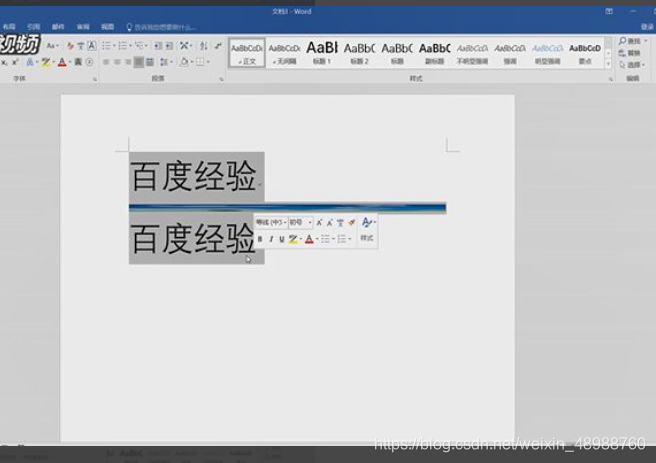The width and height of the screenshot is (656, 463).
Task: Select Justify paragraph alignment
Action: [x=138, y=62]
